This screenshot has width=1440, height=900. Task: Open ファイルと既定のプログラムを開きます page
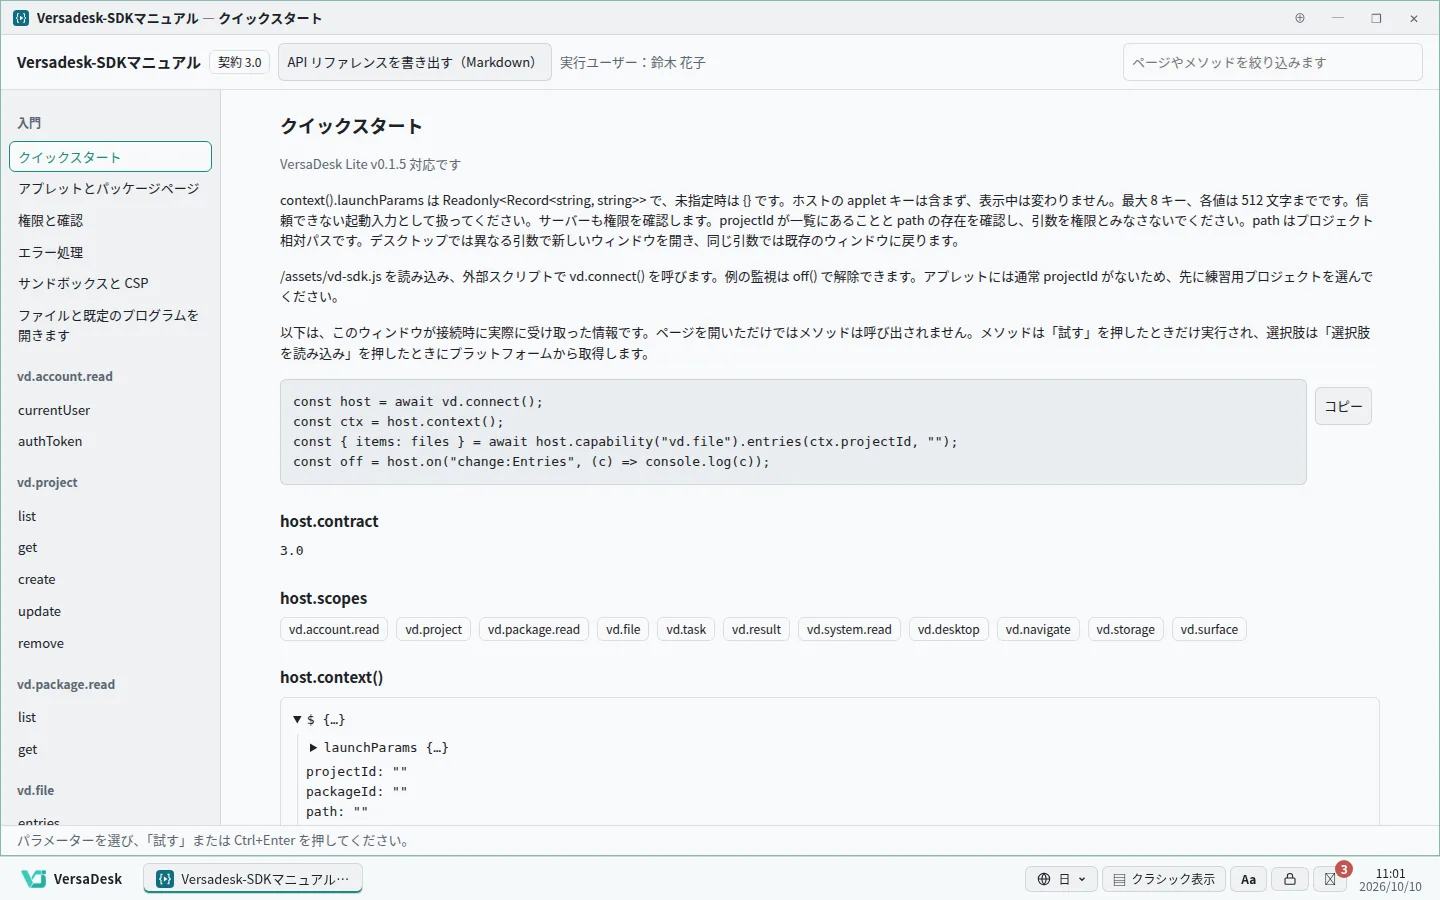[x=110, y=325]
